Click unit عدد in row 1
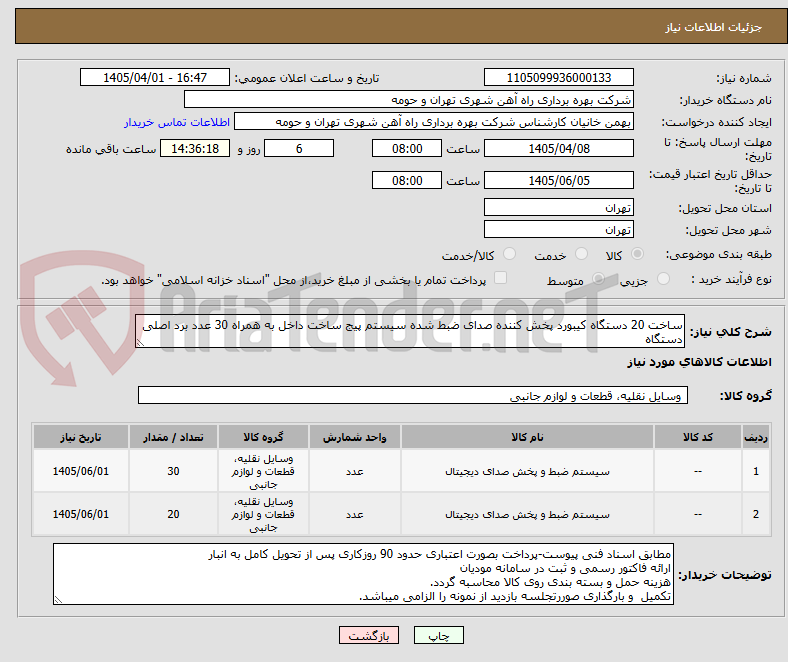788x662 pixels. pos(355,471)
